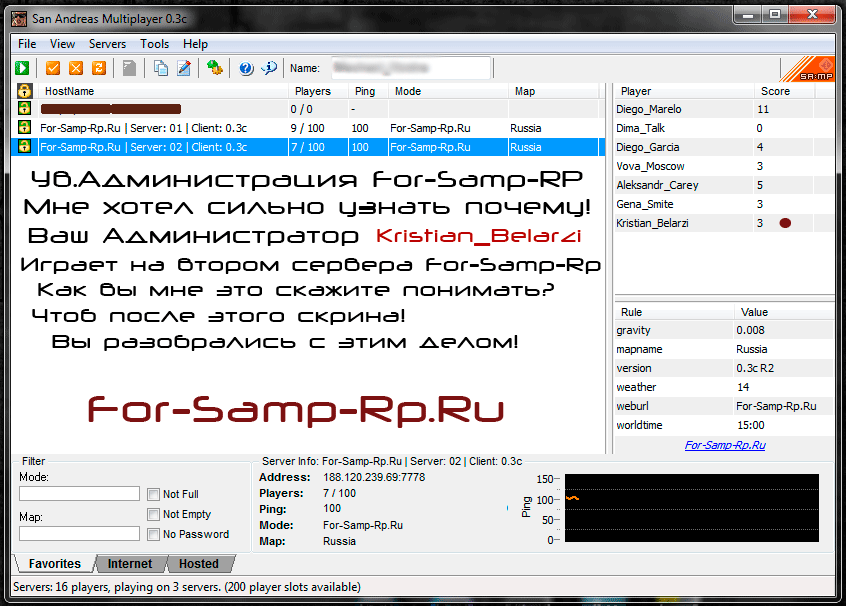This screenshot has width=846, height=606.
Task: Click the worldtime rule row
Action: coord(725,425)
